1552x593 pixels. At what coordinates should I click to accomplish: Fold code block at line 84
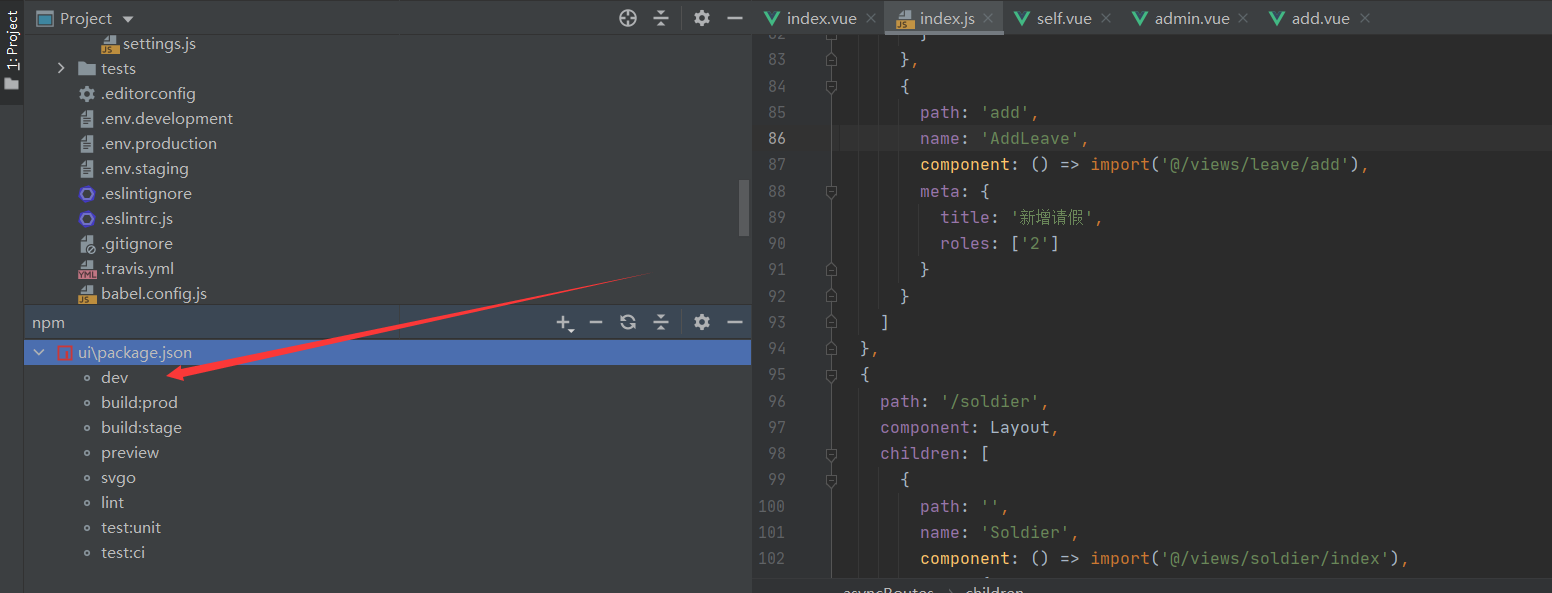[831, 86]
